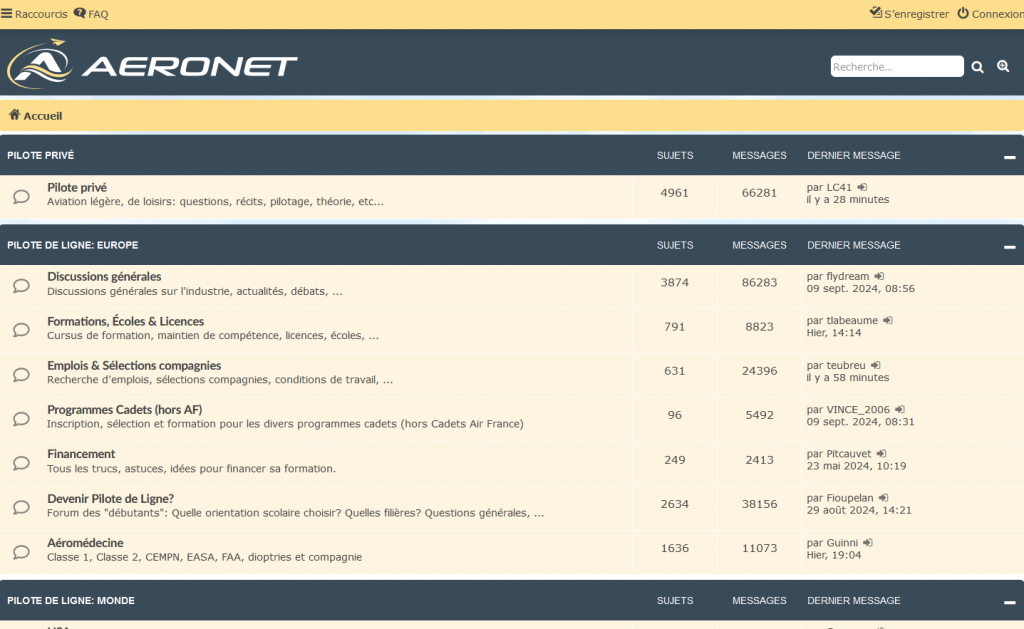Image resolution: width=1024 pixels, height=629 pixels.
Task: Click the Discussions générales forum icon
Action: [20, 284]
